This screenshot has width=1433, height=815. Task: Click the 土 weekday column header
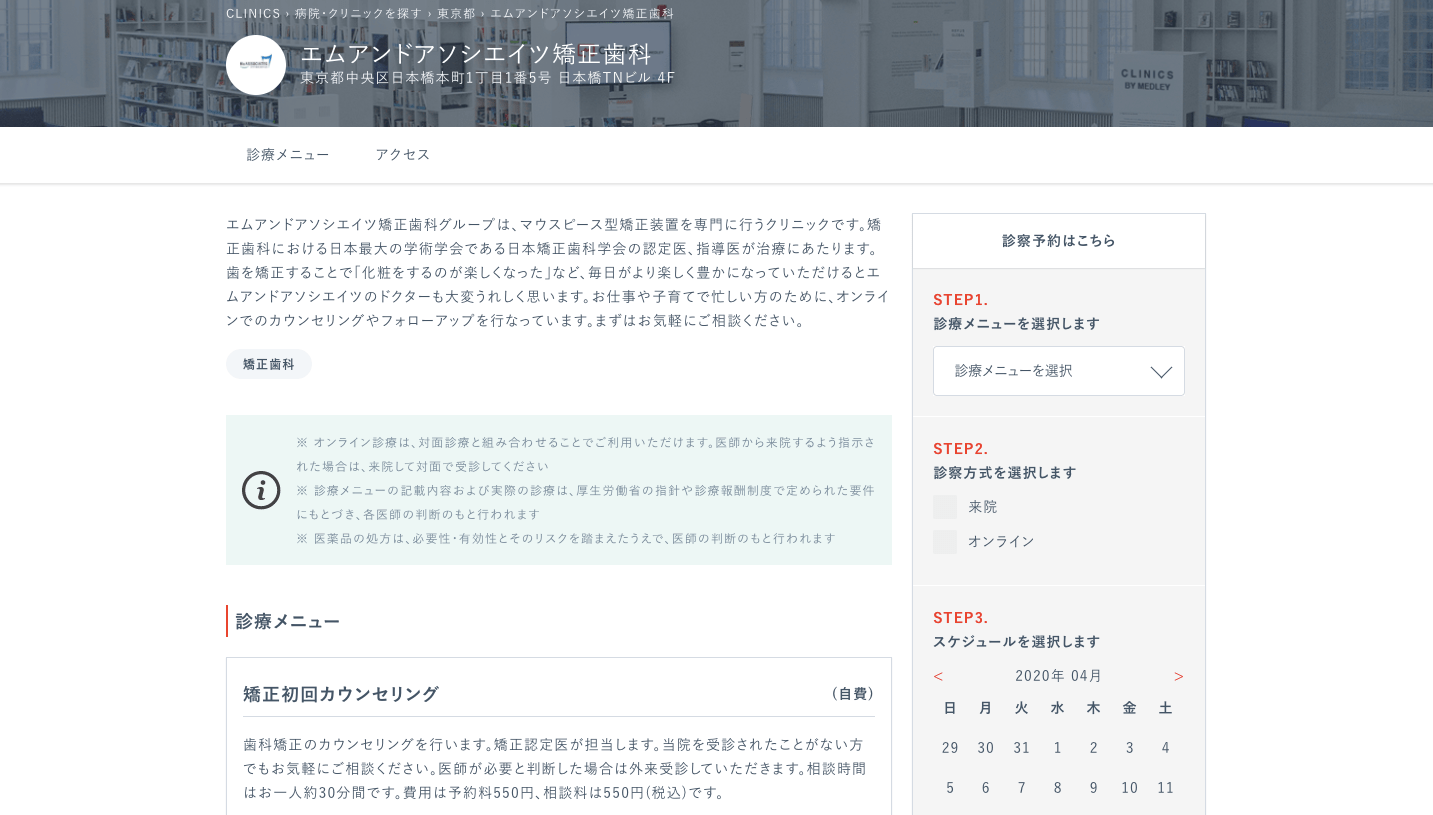[1166, 708]
